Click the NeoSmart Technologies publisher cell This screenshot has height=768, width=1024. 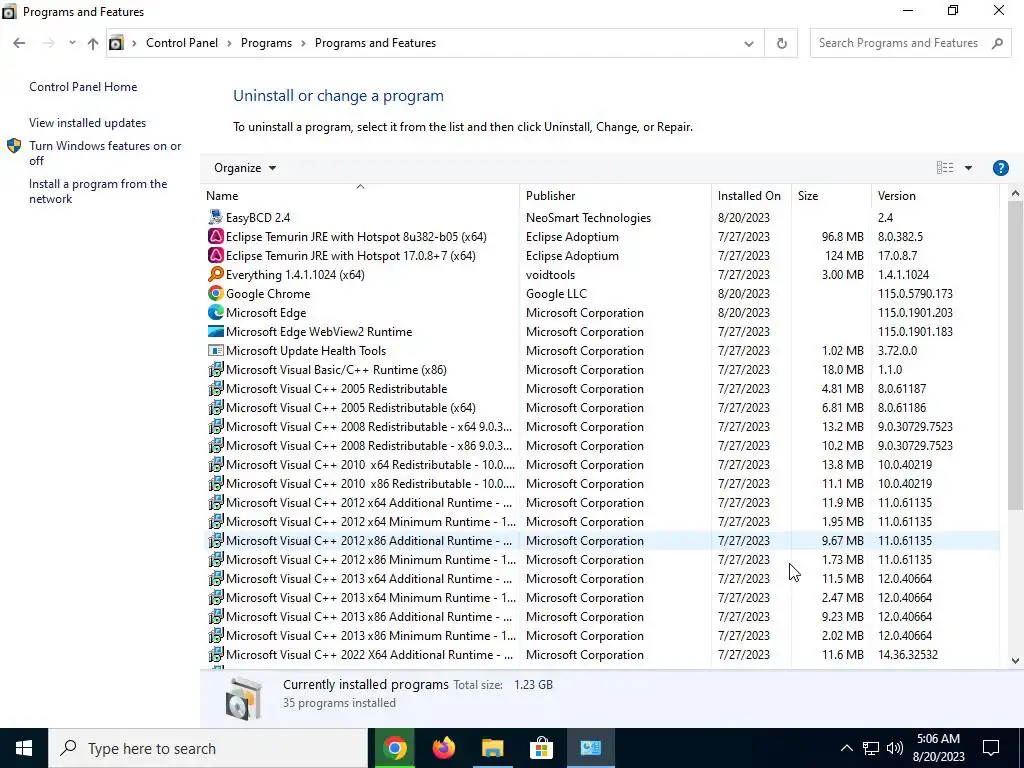pyautogui.click(x=588, y=217)
